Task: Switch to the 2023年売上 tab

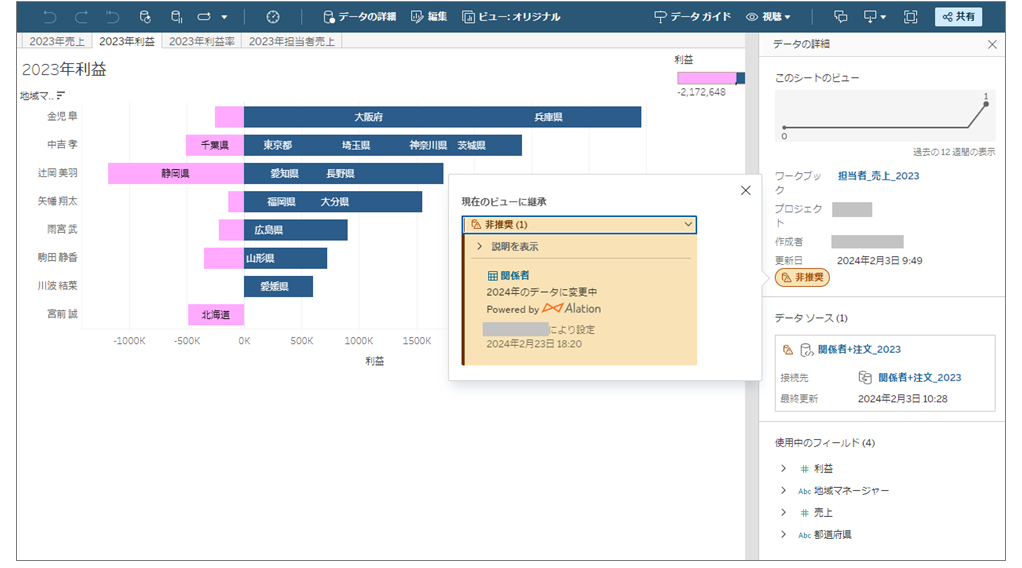Action: coord(57,41)
